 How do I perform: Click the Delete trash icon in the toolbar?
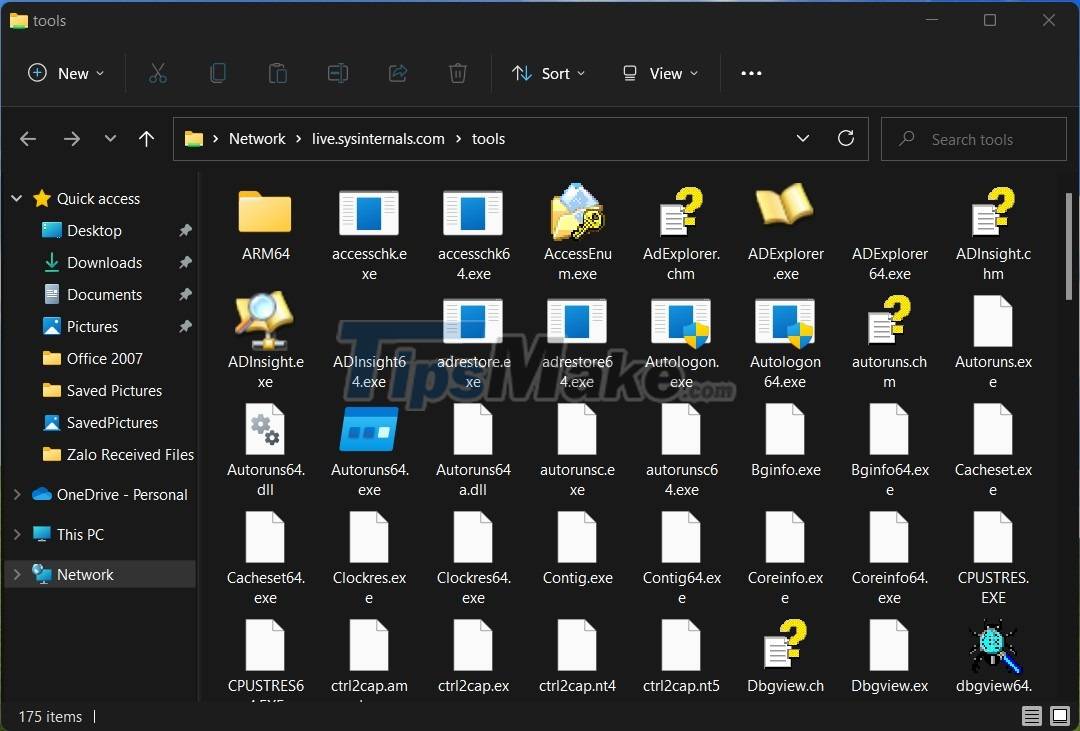pos(458,73)
